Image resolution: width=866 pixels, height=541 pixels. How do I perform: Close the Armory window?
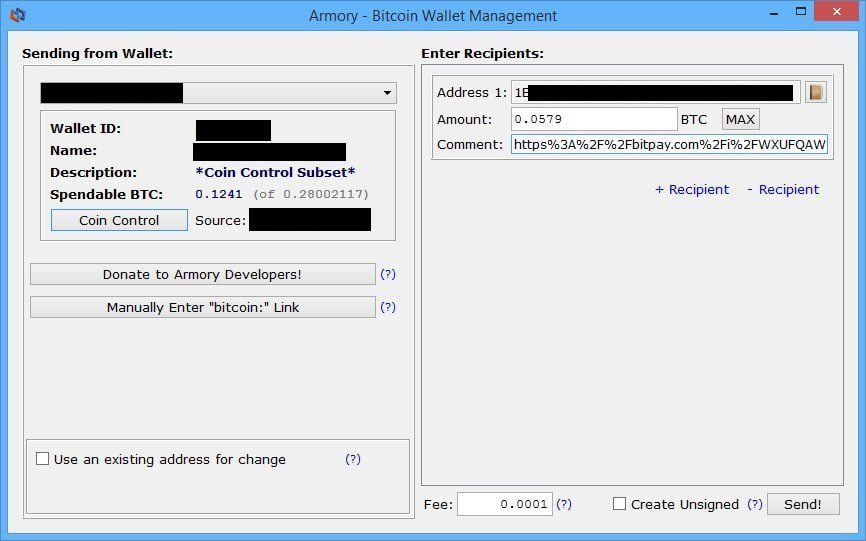pyautogui.click(x=836, y=11)
